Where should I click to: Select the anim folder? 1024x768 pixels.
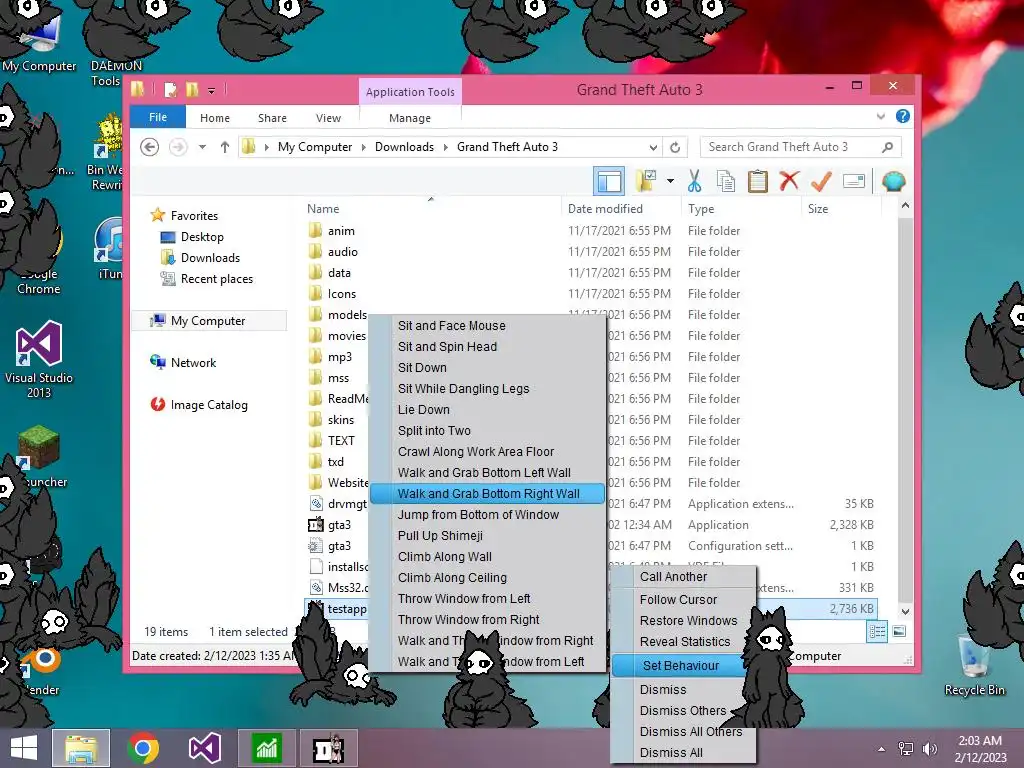coord(342,231)
